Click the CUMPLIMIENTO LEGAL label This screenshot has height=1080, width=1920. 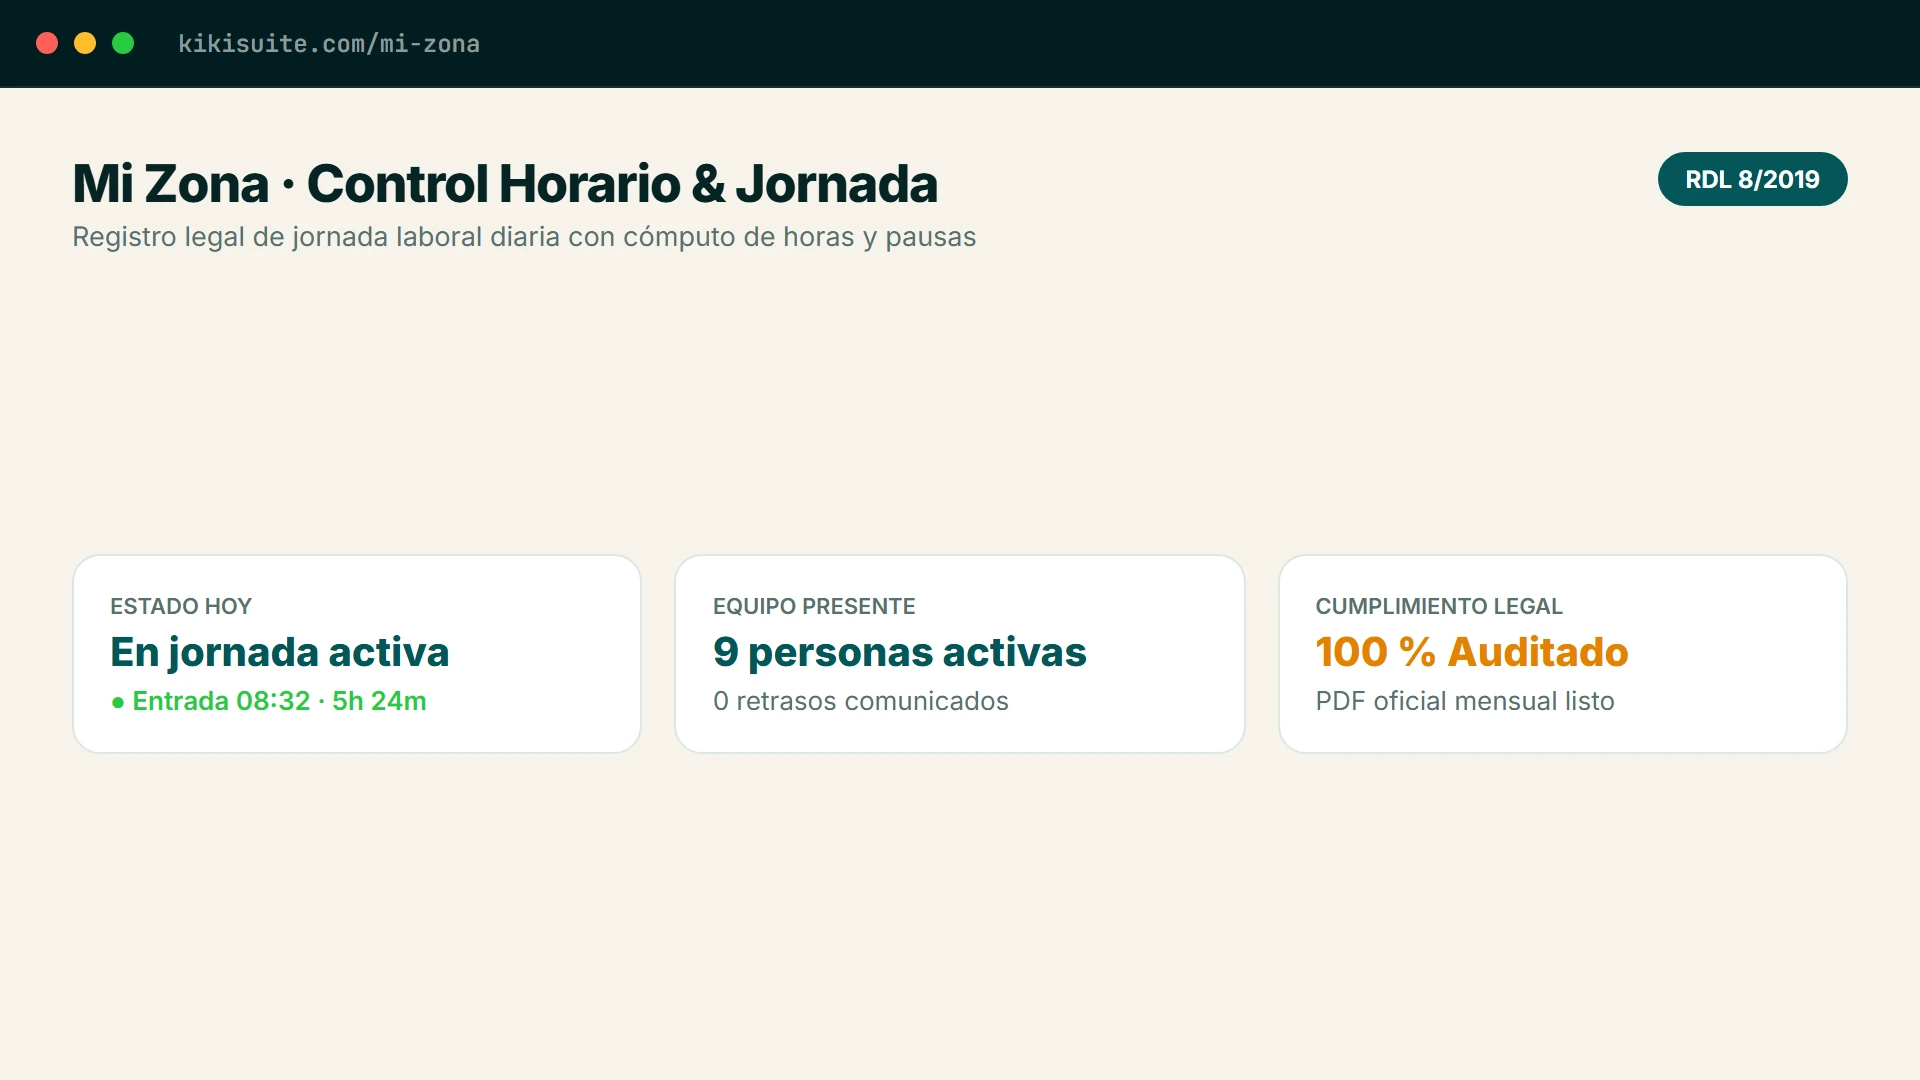[x=1439, y=606]
